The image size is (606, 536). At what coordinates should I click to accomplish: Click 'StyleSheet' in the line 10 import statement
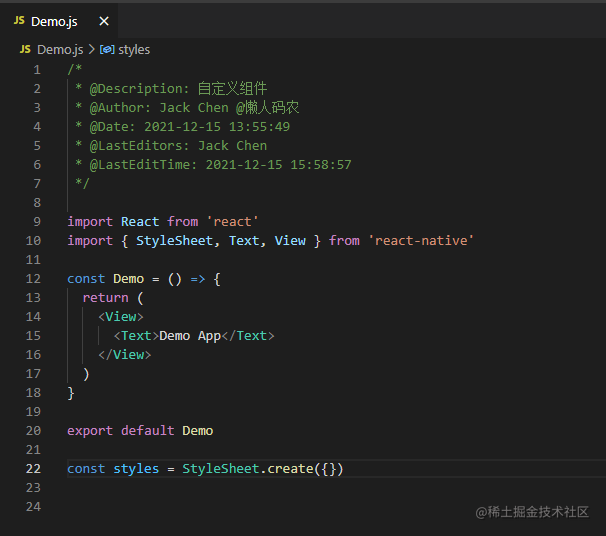[x=174, y=241]
